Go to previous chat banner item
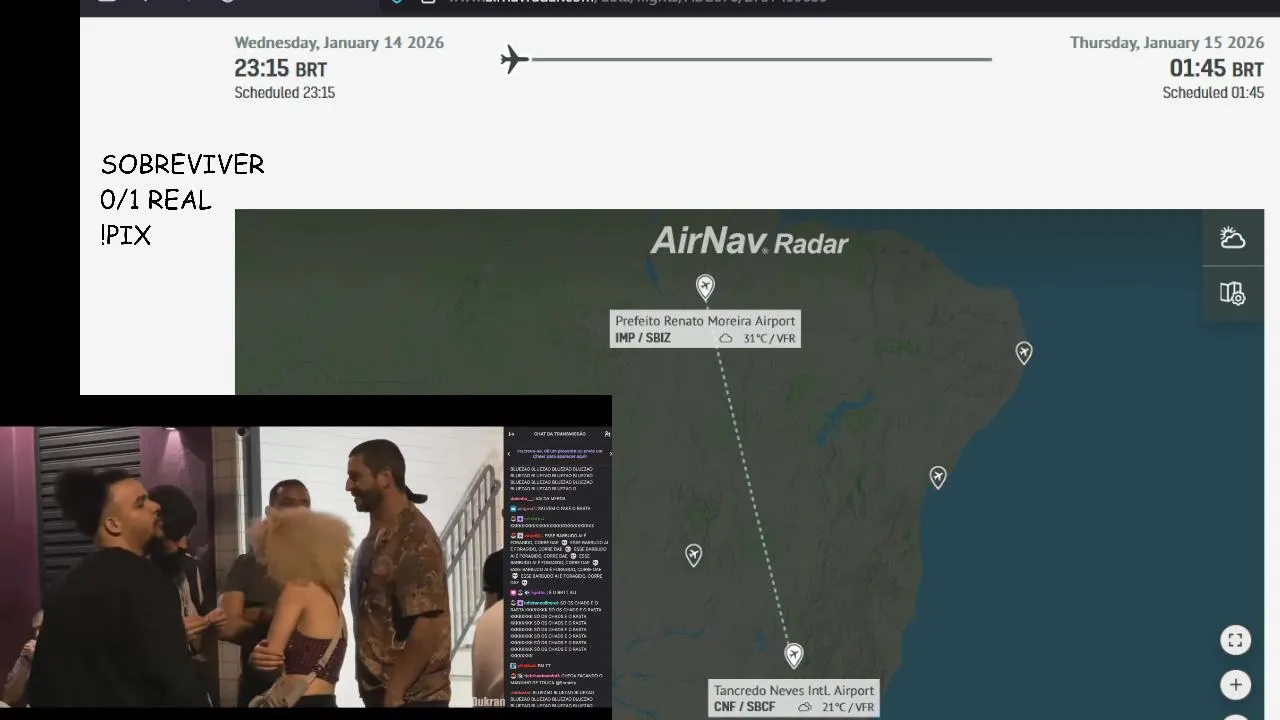The width and height of the screenshot is (1280, 720). coord(509,453)
